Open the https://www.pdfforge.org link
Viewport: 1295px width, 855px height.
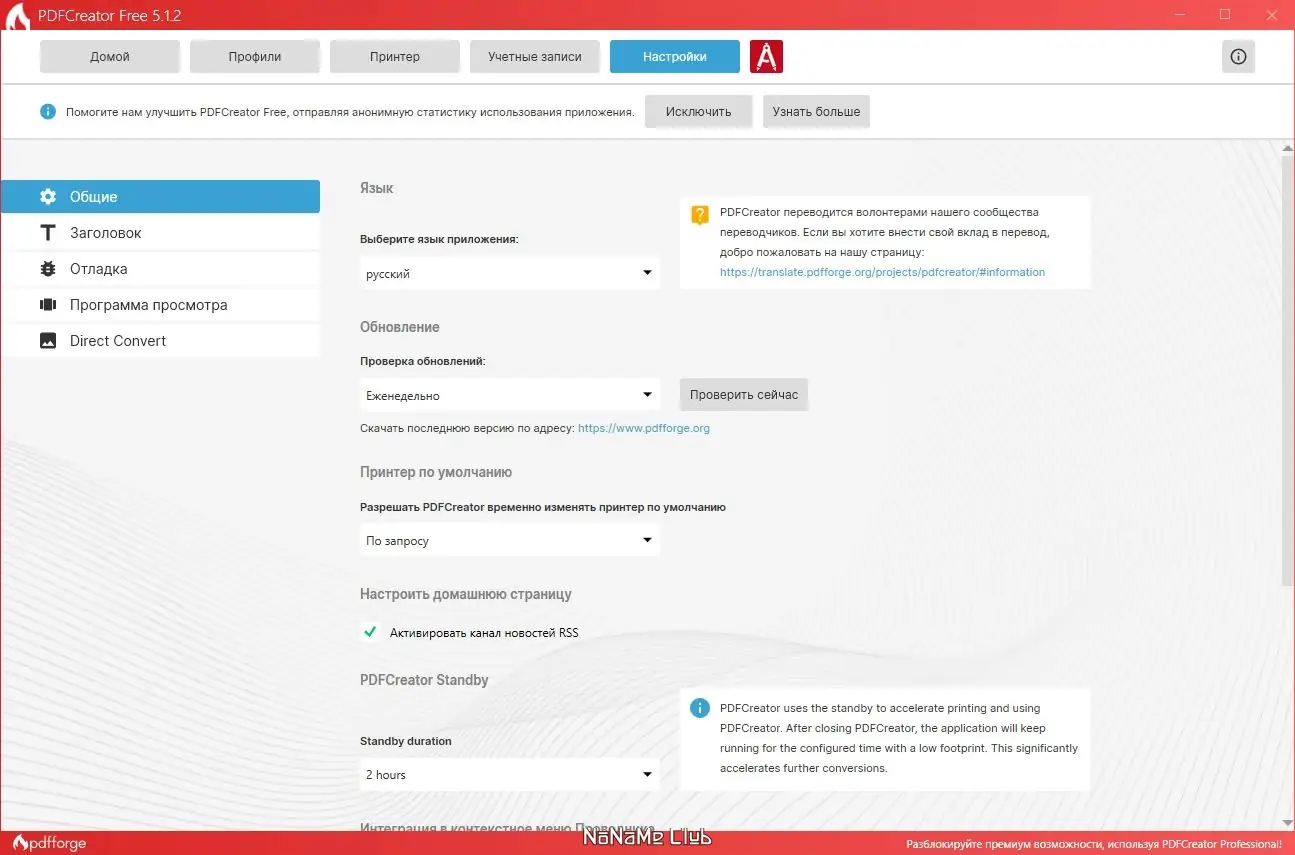point(644,428)
